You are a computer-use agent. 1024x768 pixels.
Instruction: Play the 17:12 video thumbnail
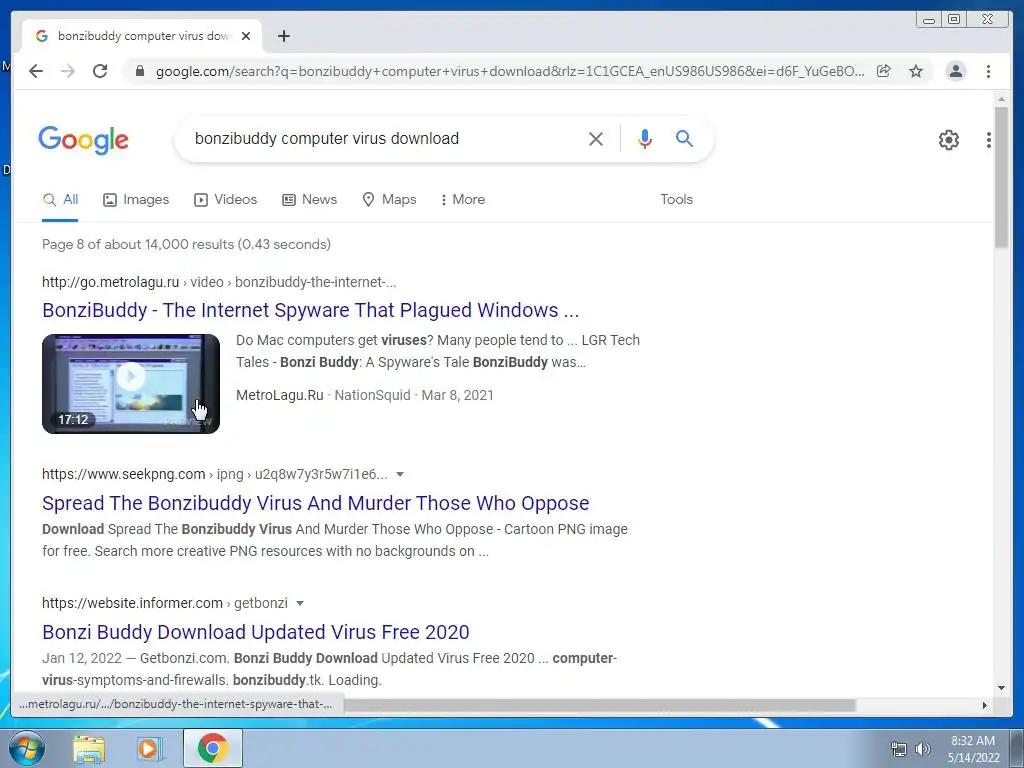(x=131, y=384)
